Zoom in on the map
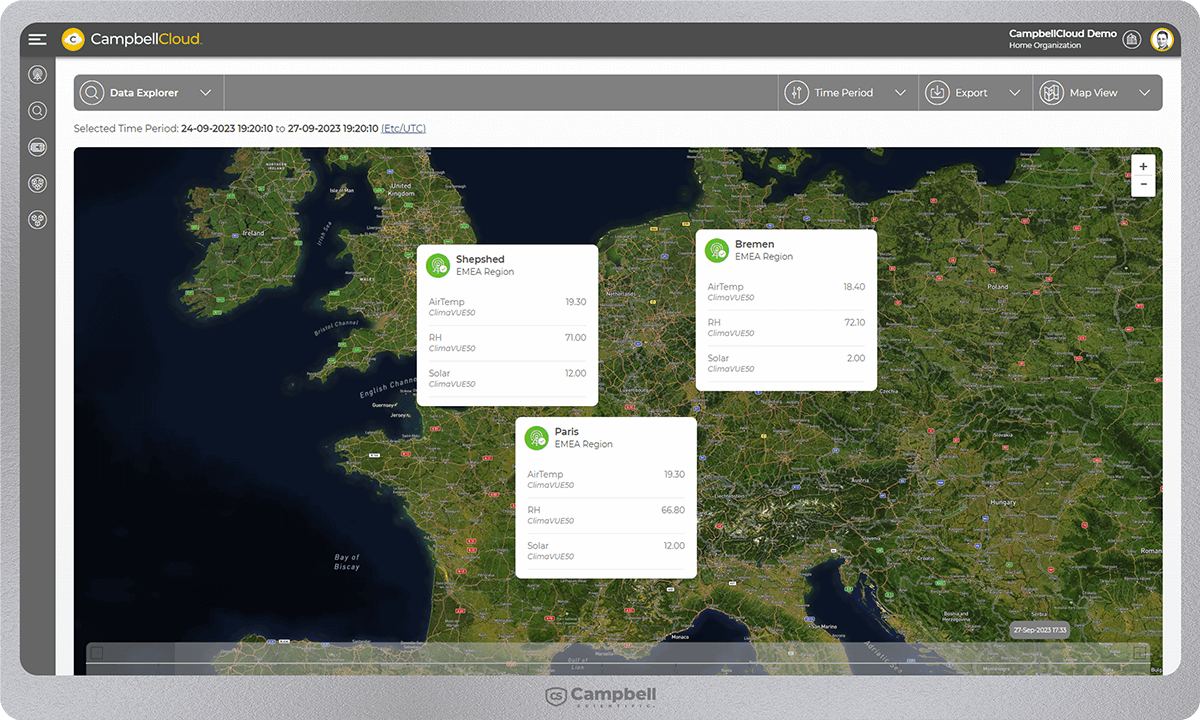This screenshot has width=1200, height=720. click(x=1143, y=166)
